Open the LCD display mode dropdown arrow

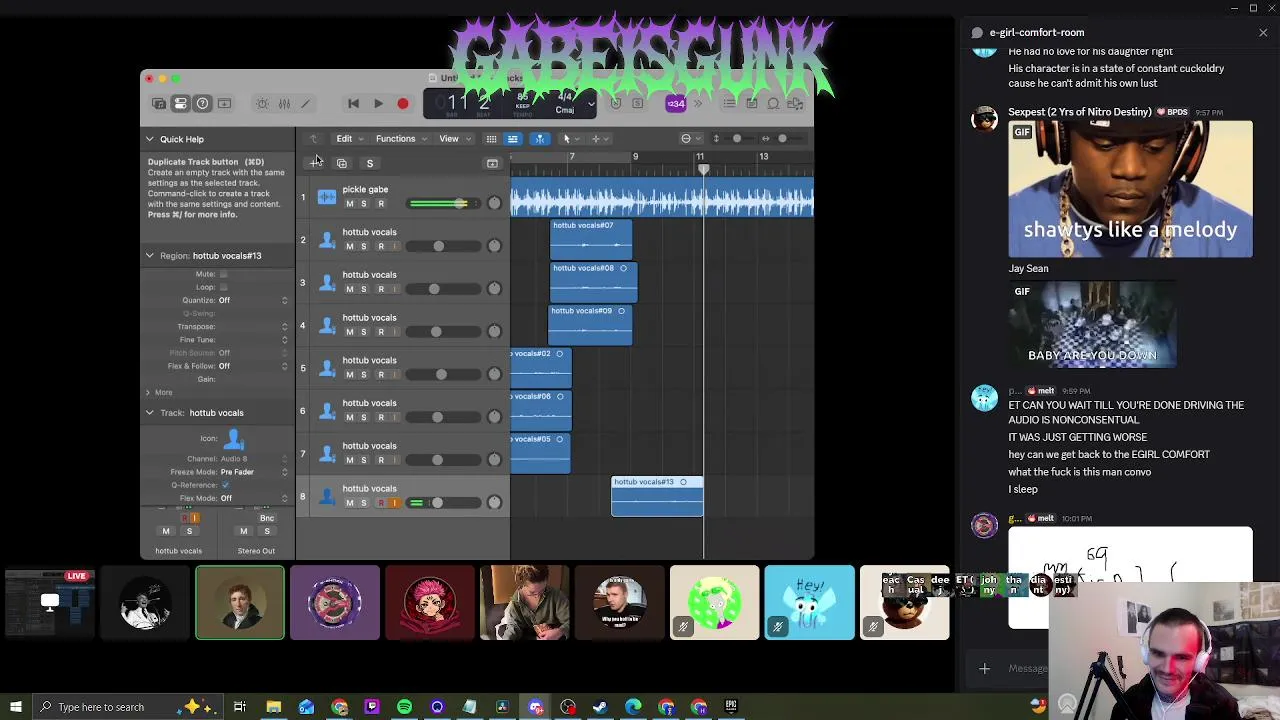(591, 103)
